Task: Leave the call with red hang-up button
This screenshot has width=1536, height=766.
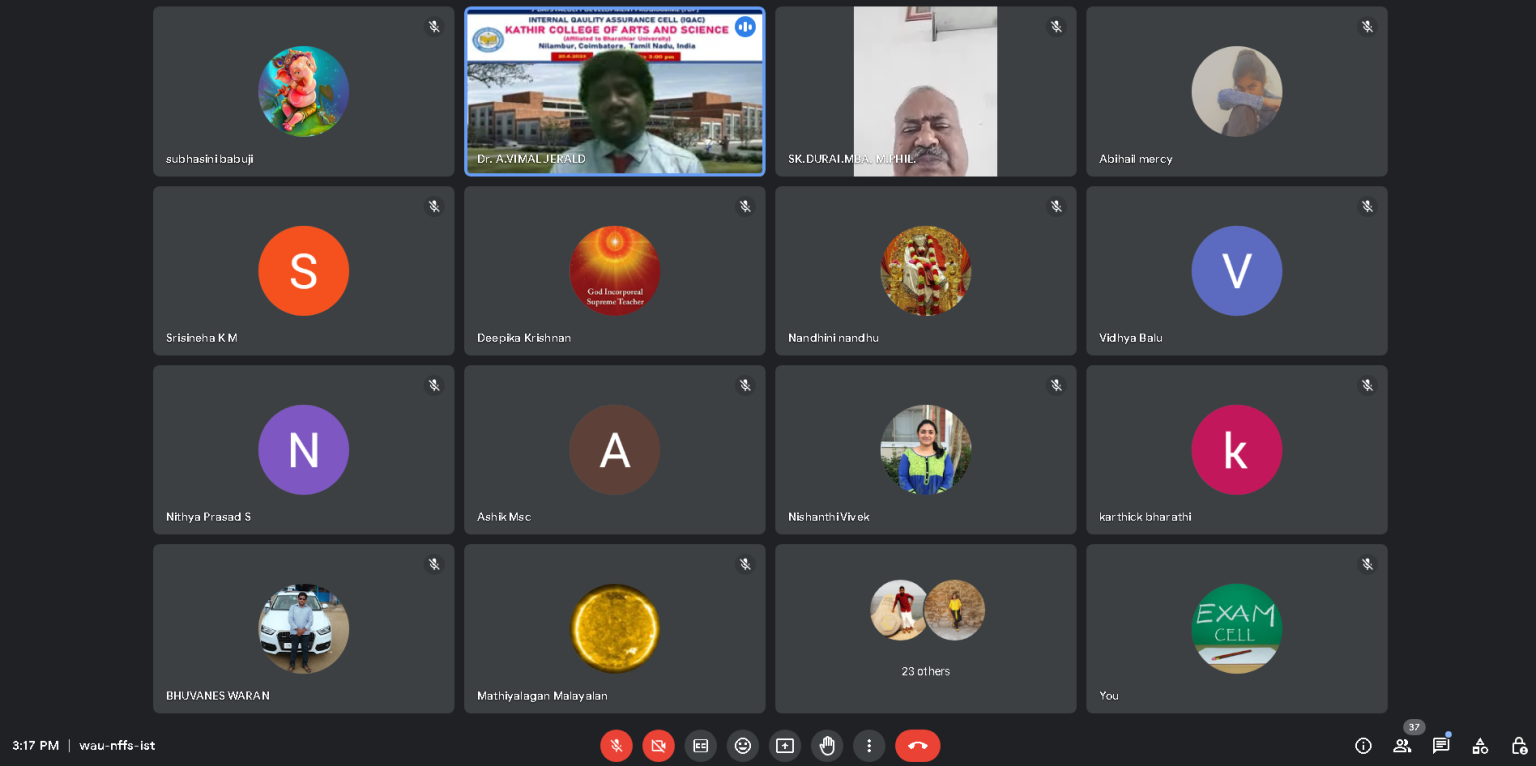Action: pyautogui.click(x=917, y=745)
